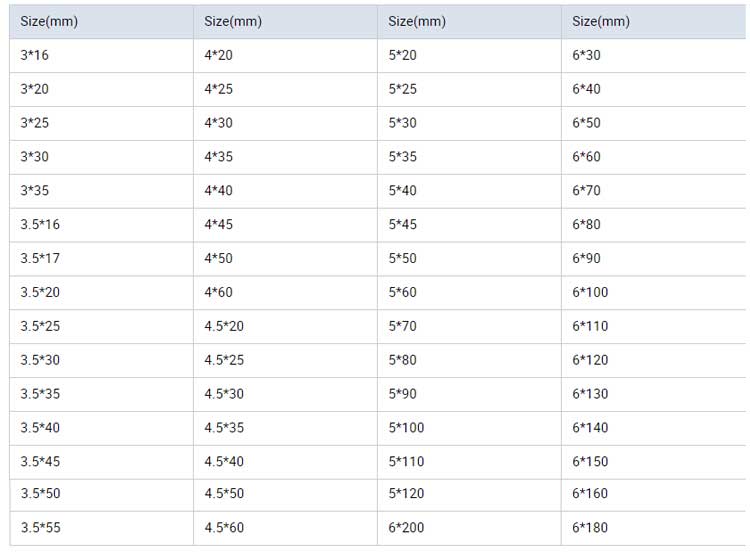Select the 3.5*40 cell
Screen dimensions: 750x553
coord(40,427)
